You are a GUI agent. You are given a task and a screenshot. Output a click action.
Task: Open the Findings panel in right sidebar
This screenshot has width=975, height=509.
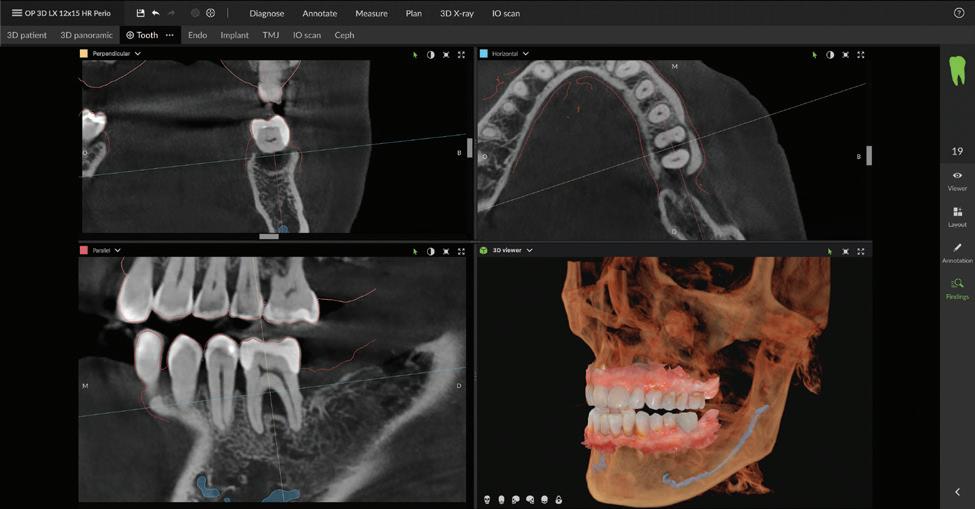(958, 288)
